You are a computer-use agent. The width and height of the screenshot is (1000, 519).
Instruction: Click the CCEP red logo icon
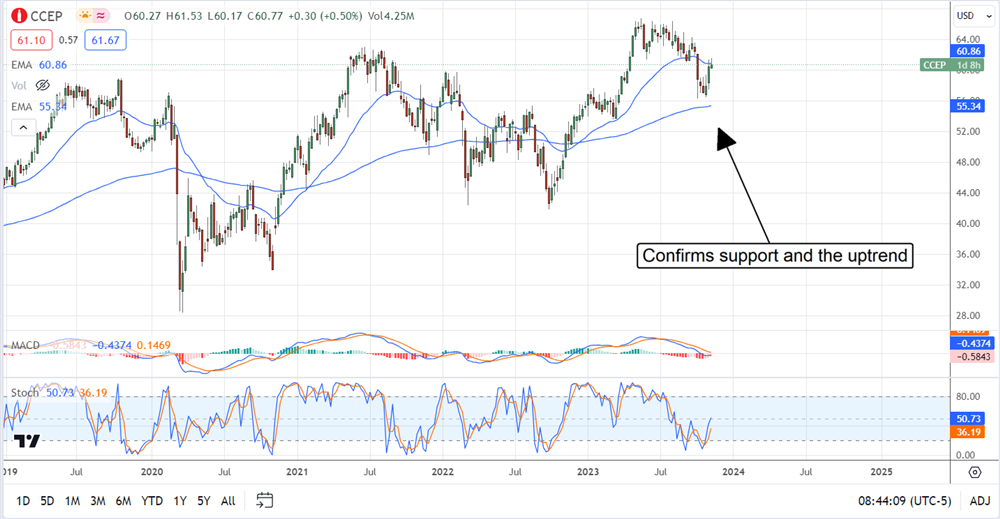tap(18, 16)
